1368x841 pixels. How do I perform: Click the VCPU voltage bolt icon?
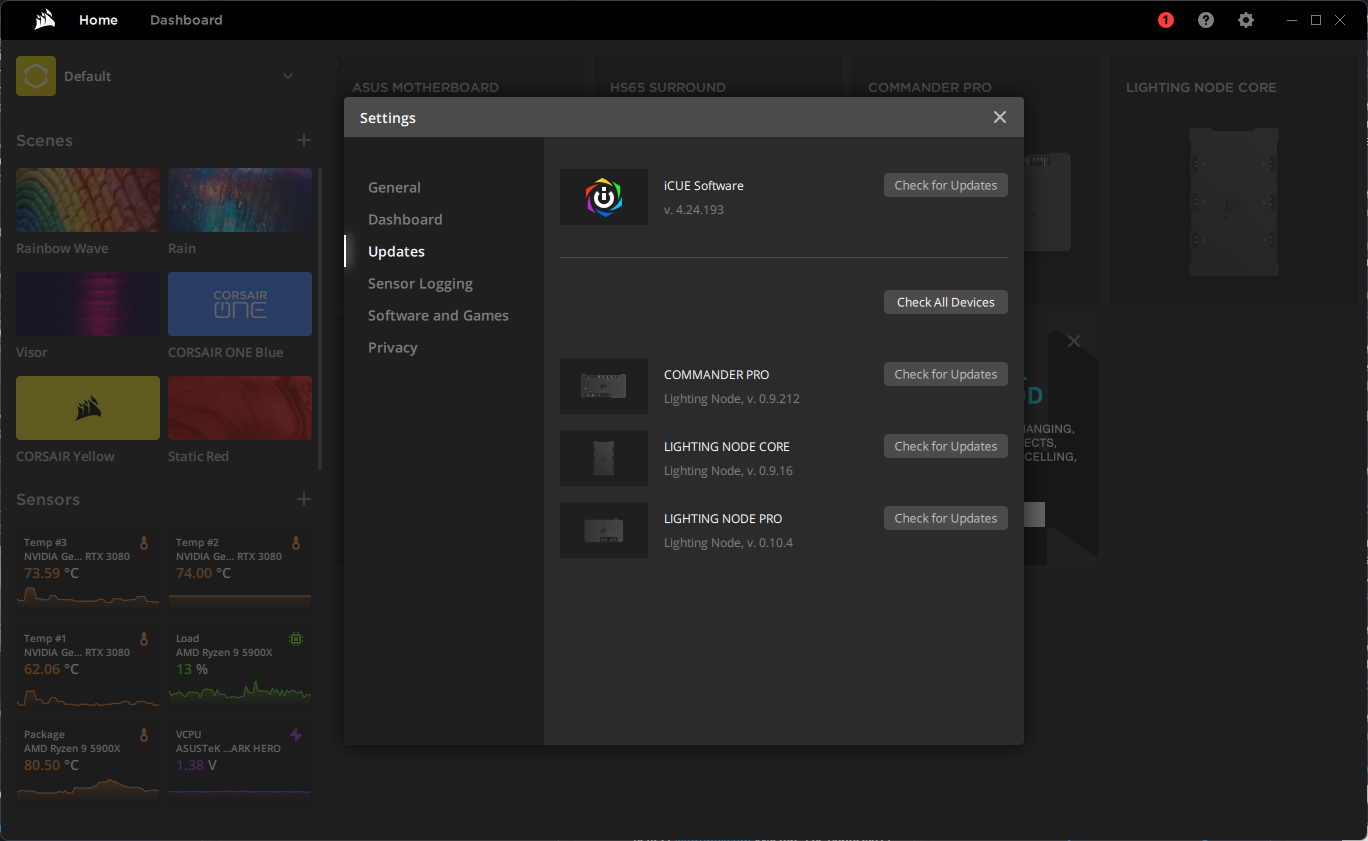click(295, 735)
